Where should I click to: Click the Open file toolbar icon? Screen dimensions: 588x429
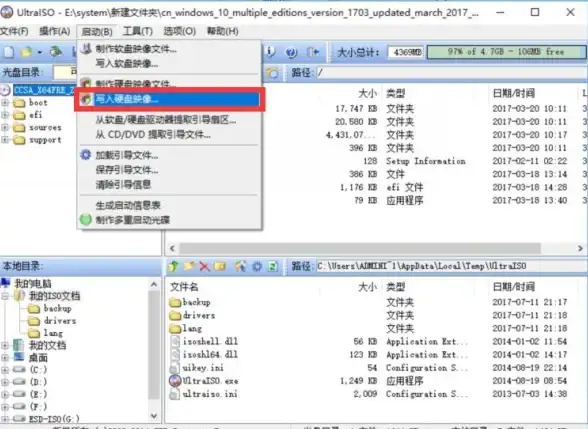tap(27, 52)
